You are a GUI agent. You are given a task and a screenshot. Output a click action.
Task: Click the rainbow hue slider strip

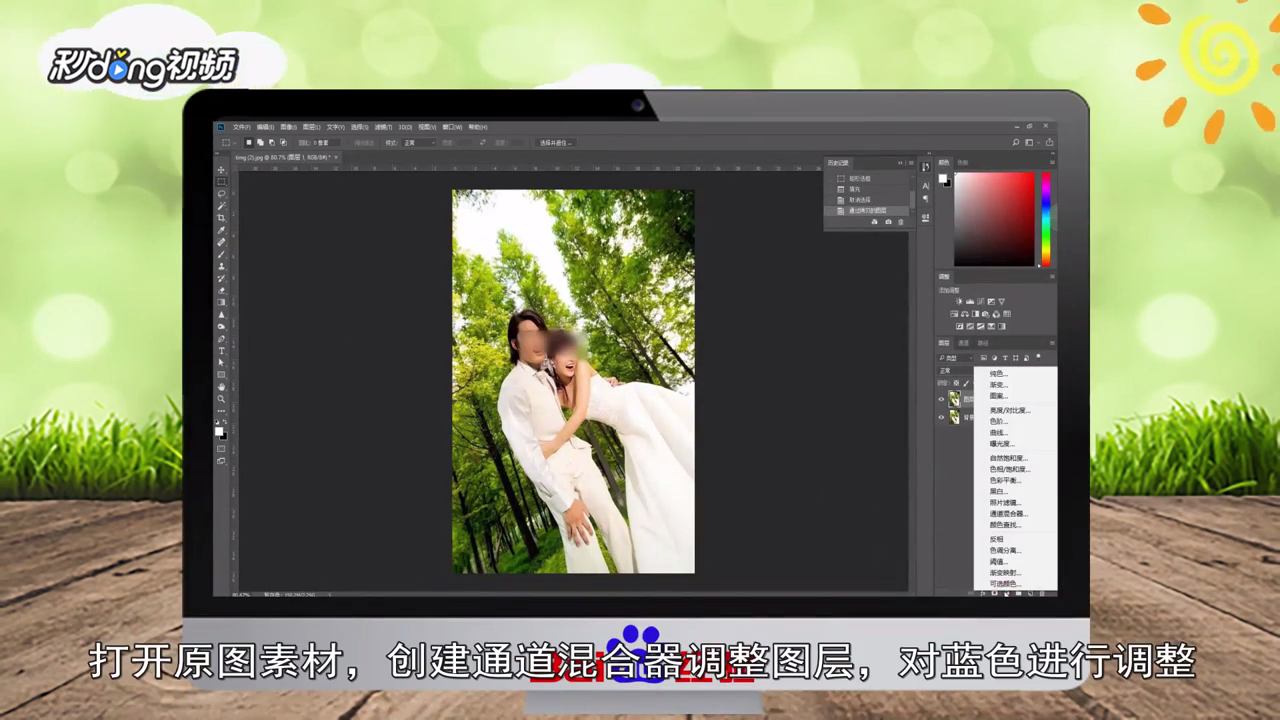[1046, 219]
